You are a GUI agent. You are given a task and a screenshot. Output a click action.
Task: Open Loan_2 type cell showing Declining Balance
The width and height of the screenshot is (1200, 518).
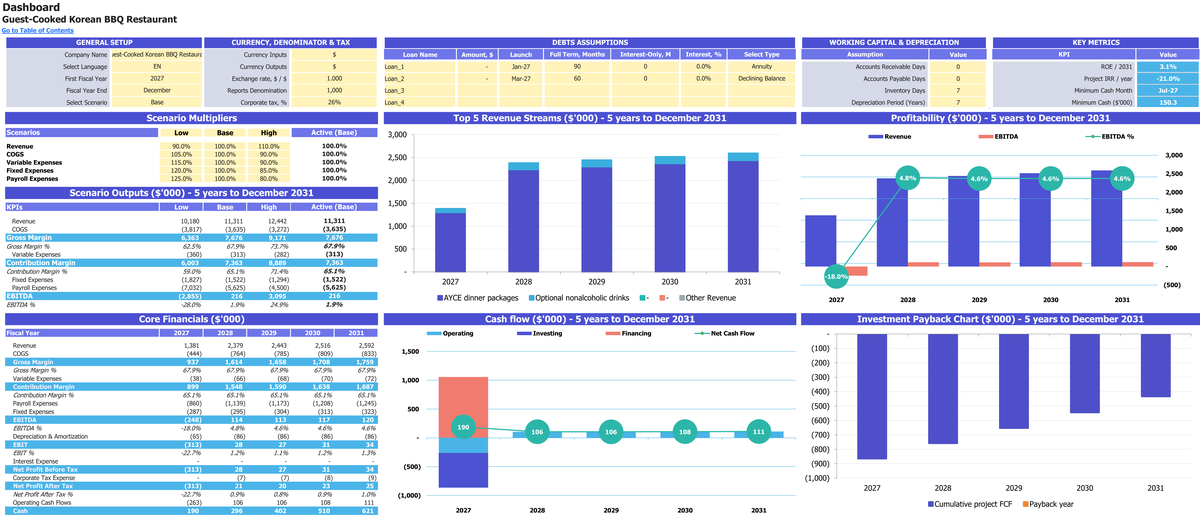click(x=761, y=78)
